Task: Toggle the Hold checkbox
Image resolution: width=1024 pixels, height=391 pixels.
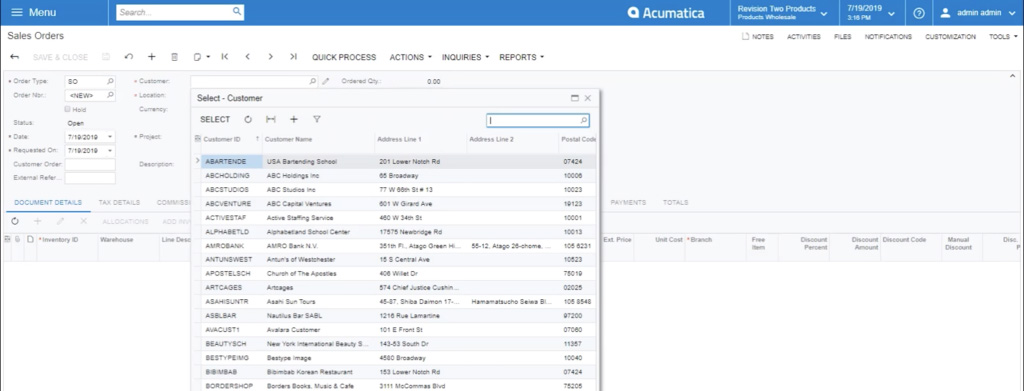Action: (x=68, y=109)
